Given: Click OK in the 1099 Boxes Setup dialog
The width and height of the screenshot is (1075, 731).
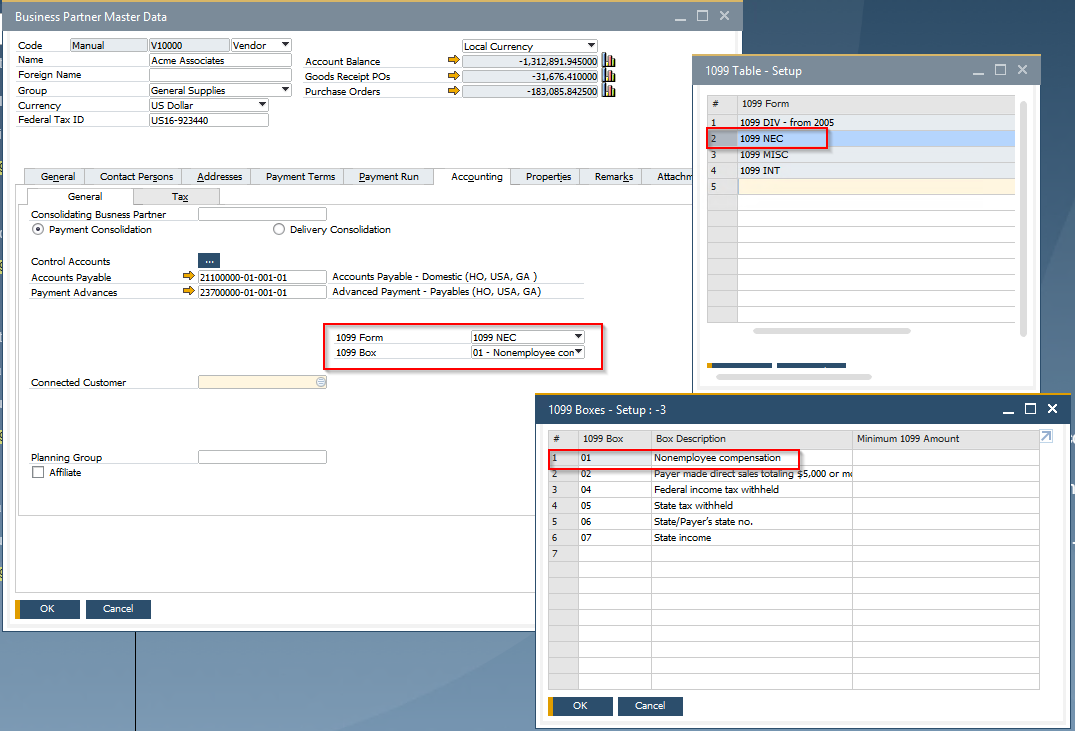Looking at the screenshot, I should point(580,706).
